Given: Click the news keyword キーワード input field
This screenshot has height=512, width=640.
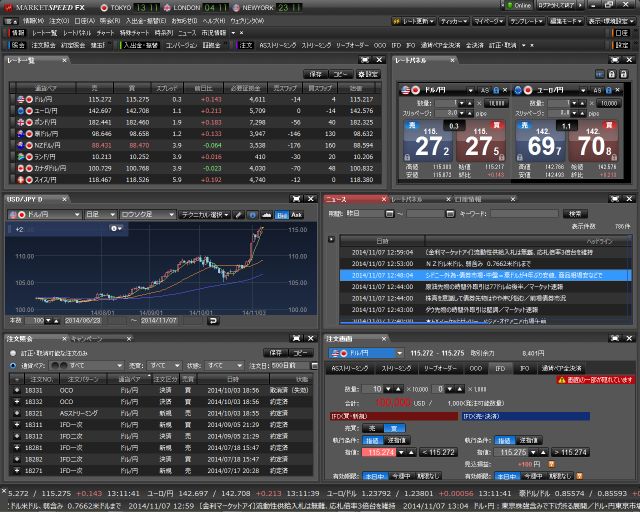Looking at the screenshot, I should pos(524,214).
